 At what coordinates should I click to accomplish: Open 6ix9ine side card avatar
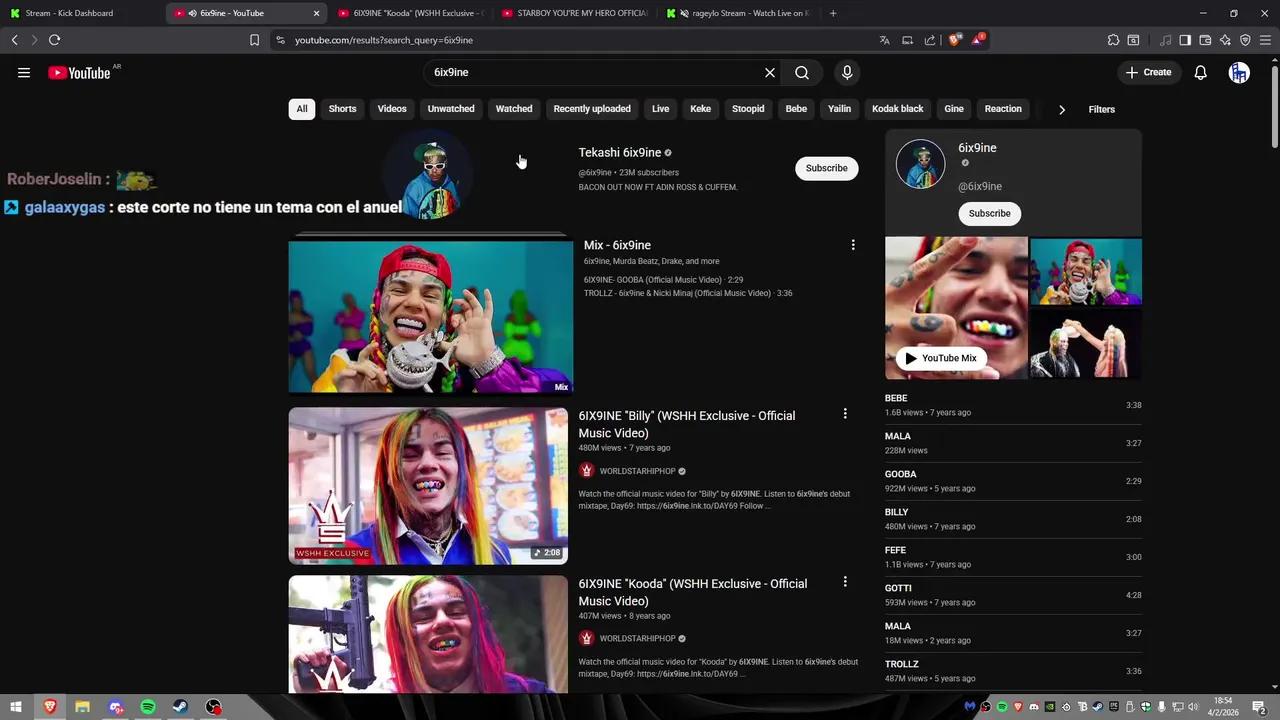tap(920, 164)
